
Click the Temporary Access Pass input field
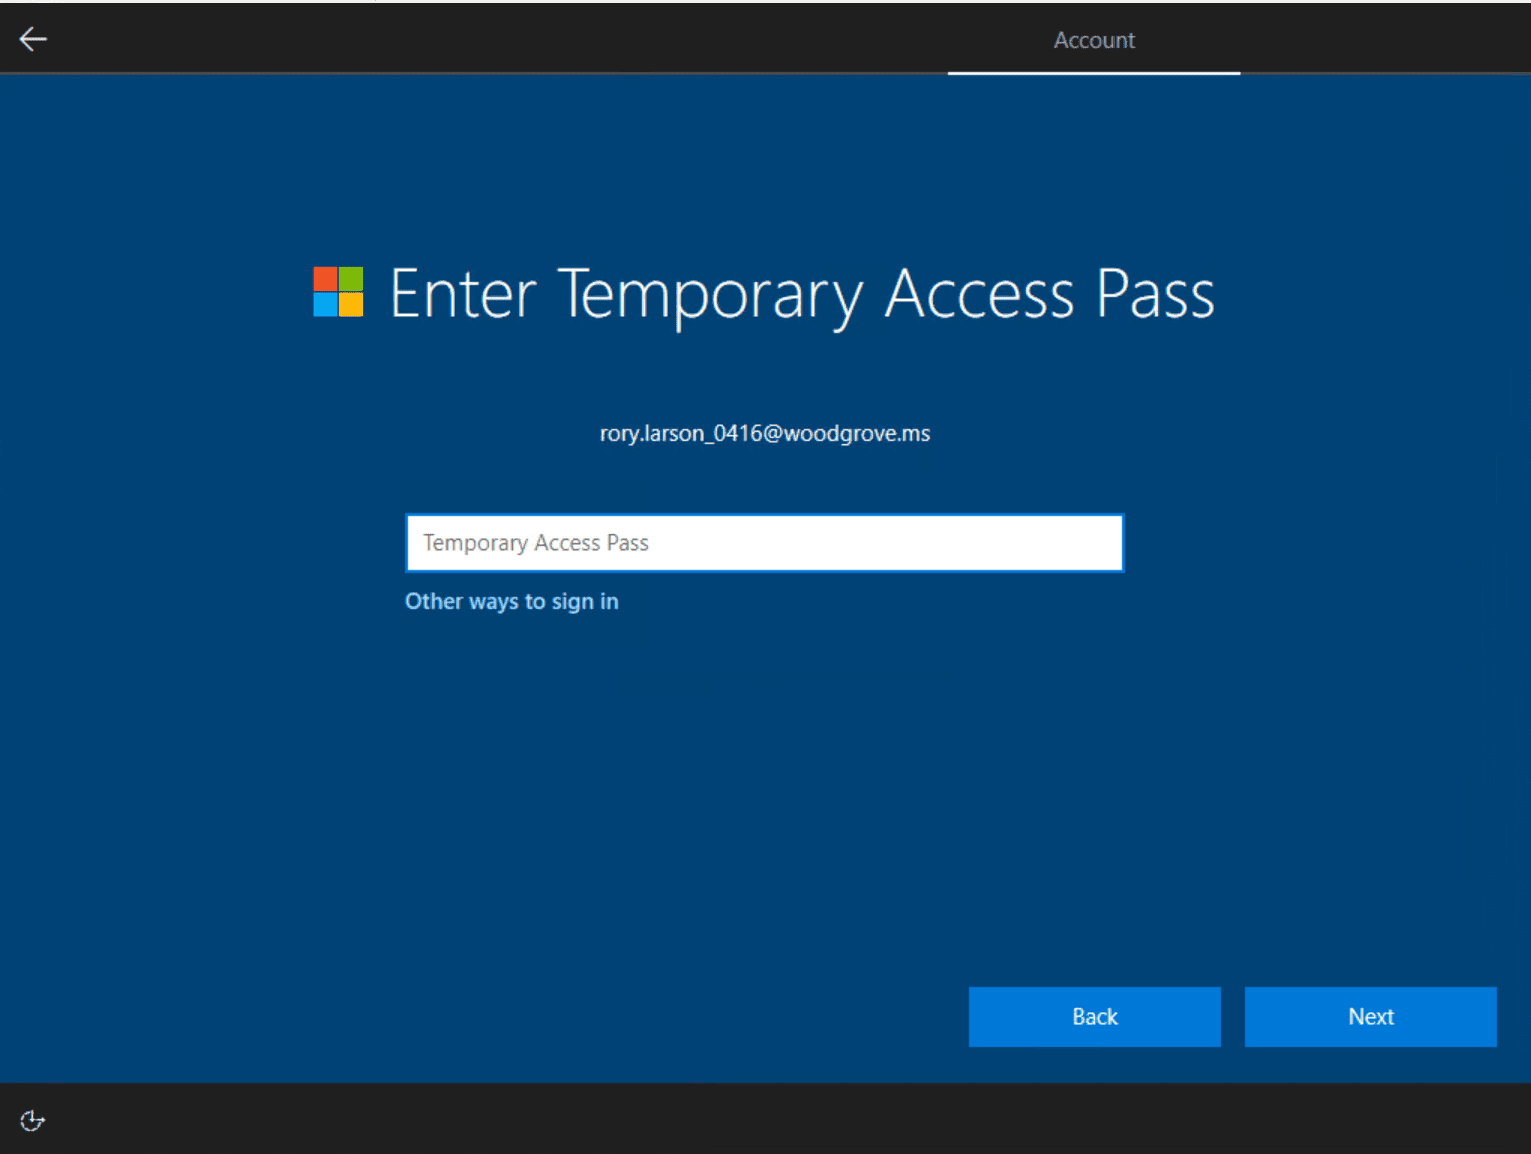coord(764,542)
